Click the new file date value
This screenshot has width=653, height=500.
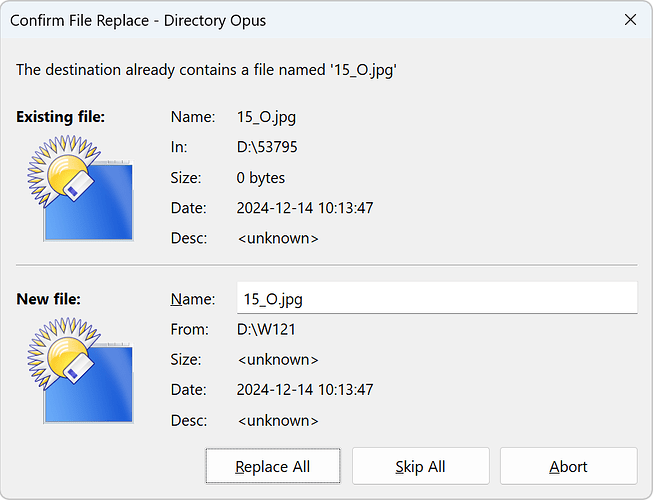pyautogui.click(x=305, y=390)
